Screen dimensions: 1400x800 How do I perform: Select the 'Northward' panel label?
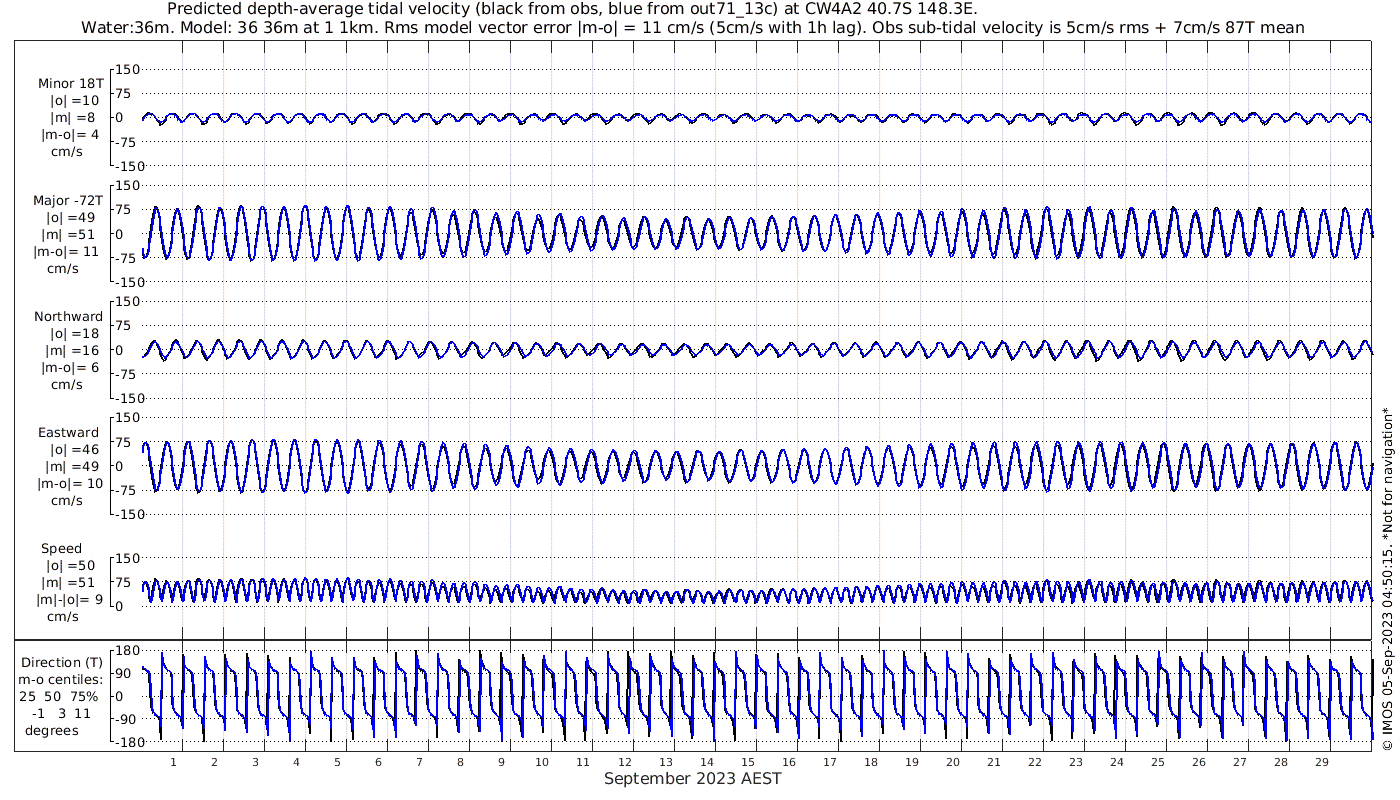point(68,316)
